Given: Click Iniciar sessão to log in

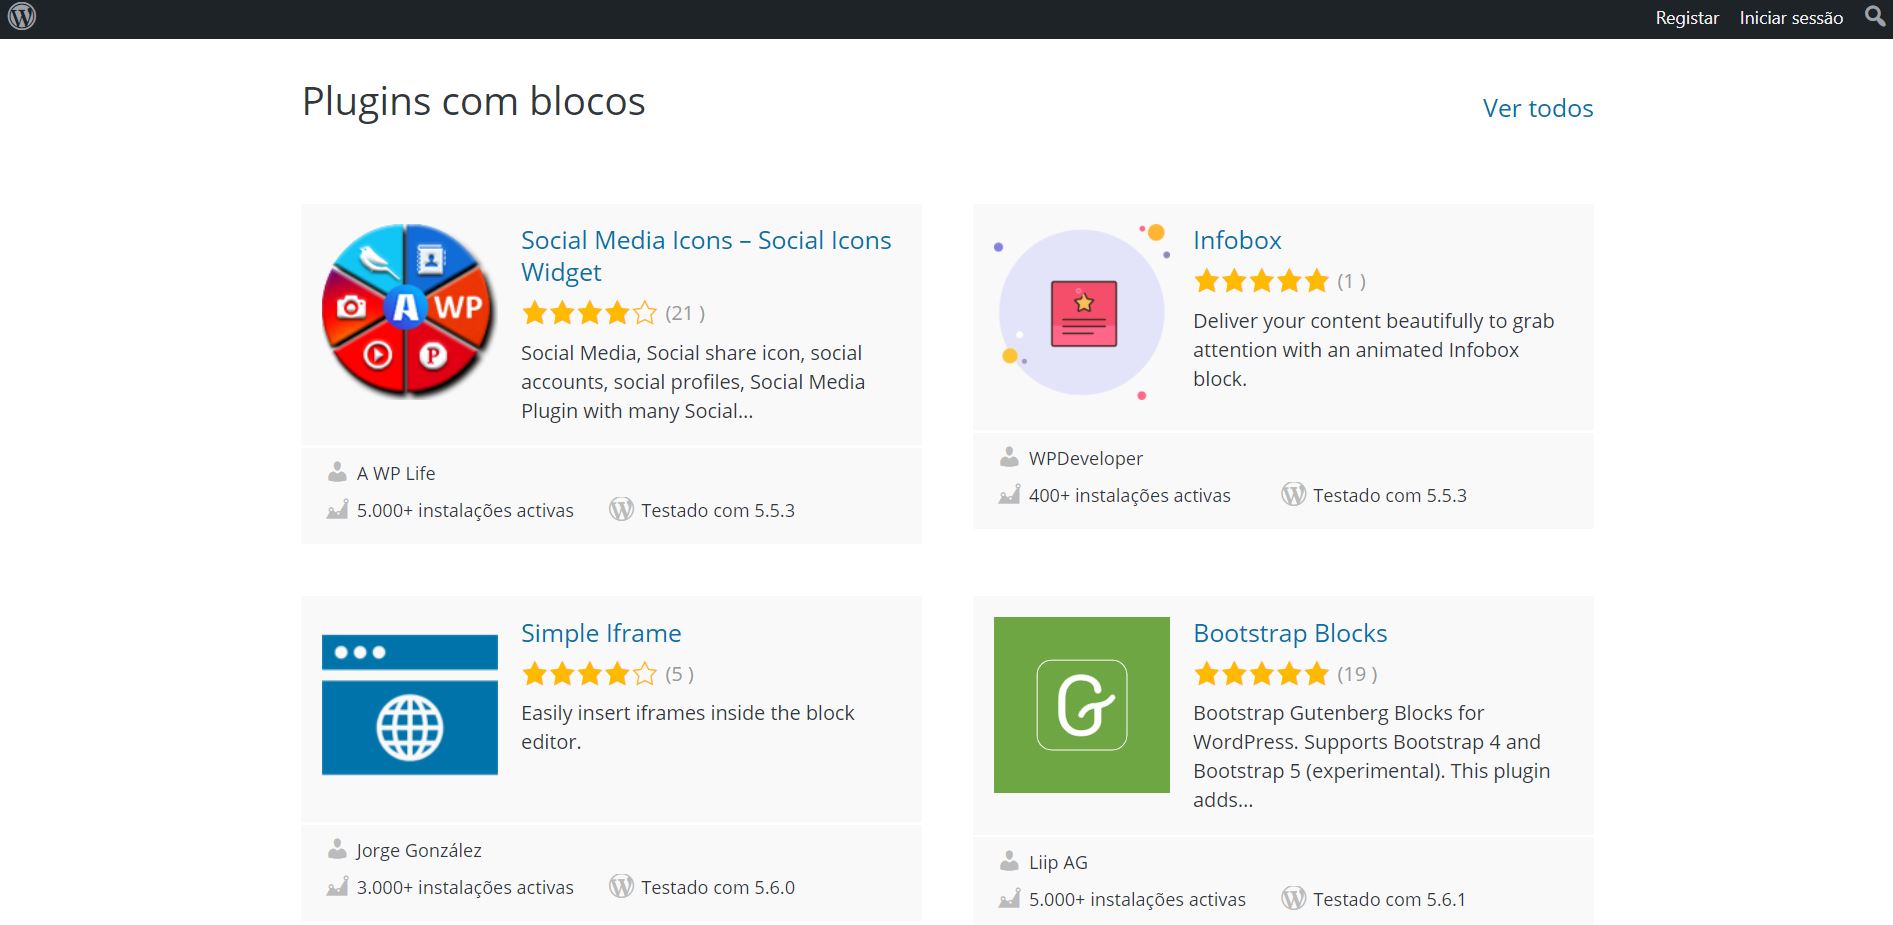Looking at the screenshot, I should point(1791,18).
